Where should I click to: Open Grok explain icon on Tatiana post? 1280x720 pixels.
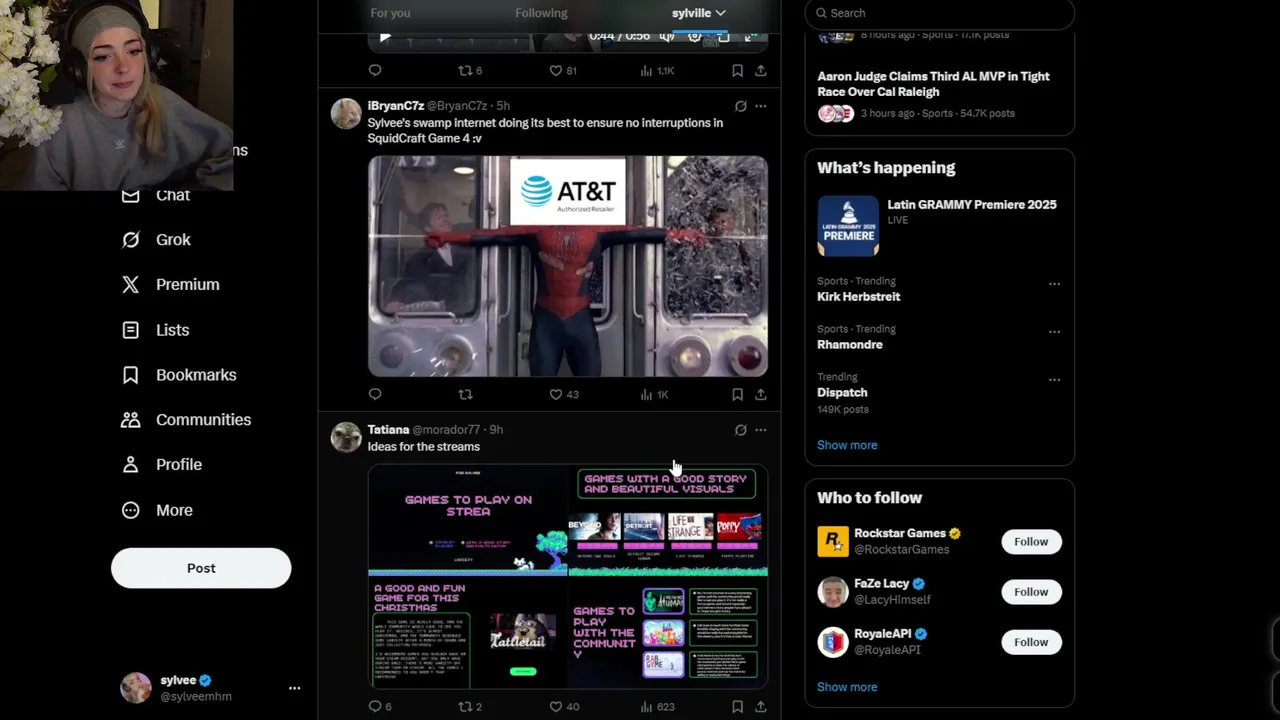point(740,430)
